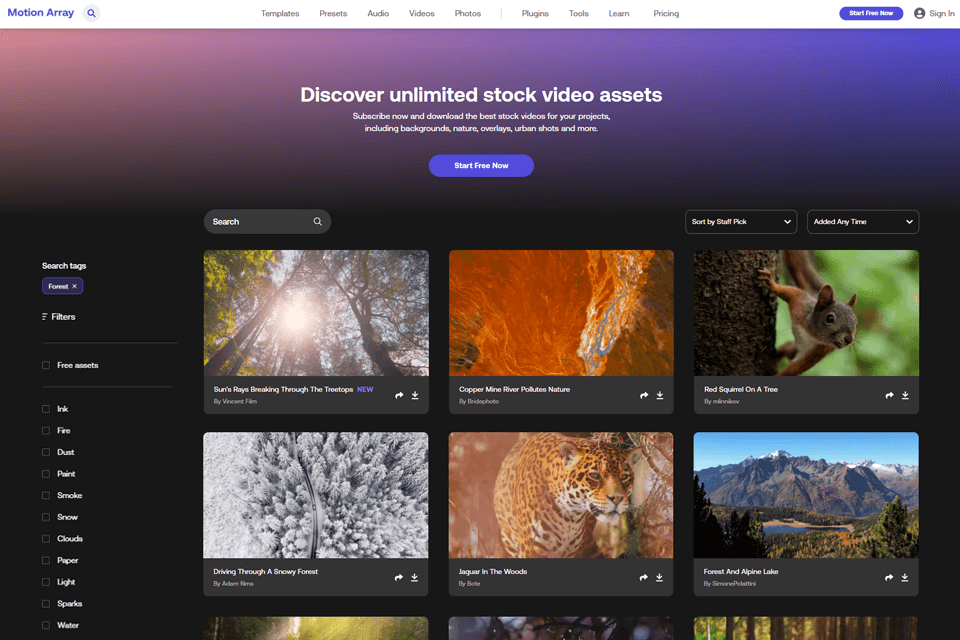
Task: Click the Sign In link
Action: (x=942, y=13)
